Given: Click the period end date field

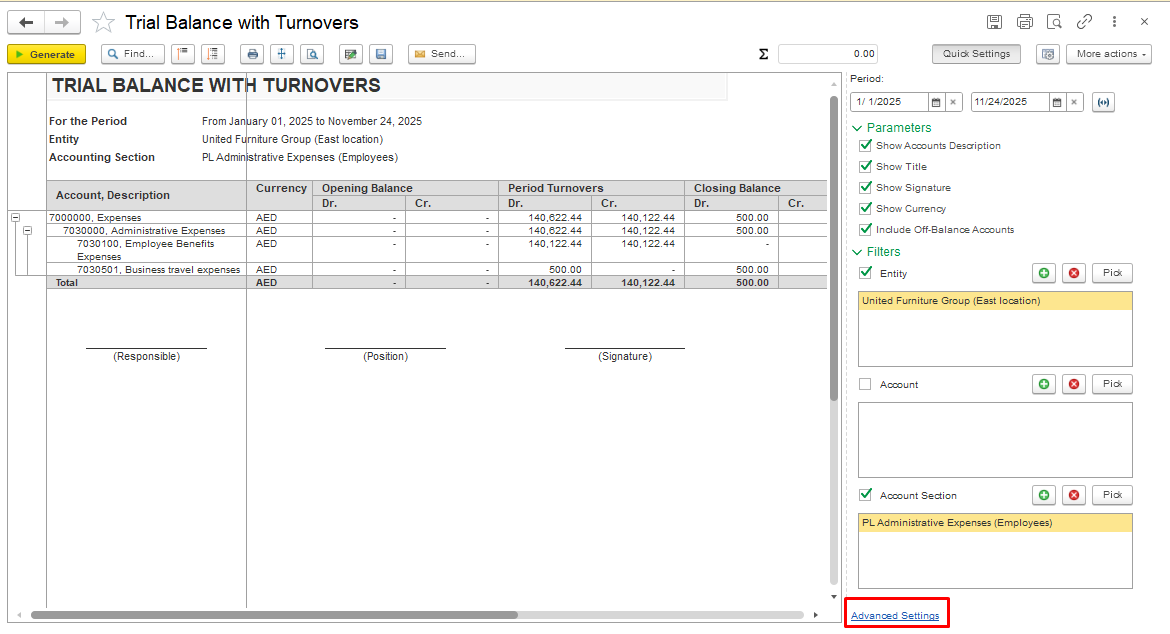Looking at the screenshot, I should [1008, 102].
